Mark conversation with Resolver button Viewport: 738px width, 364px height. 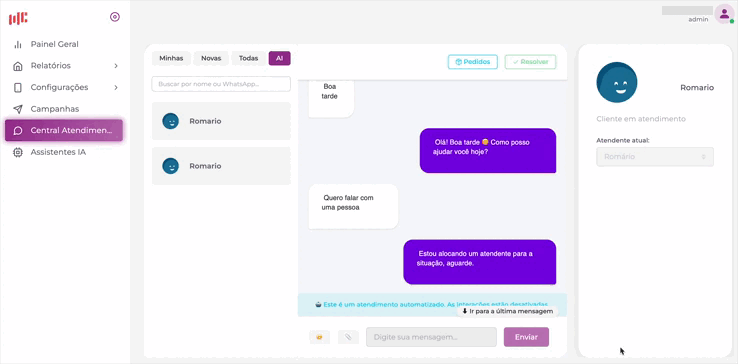click(530, 62)
